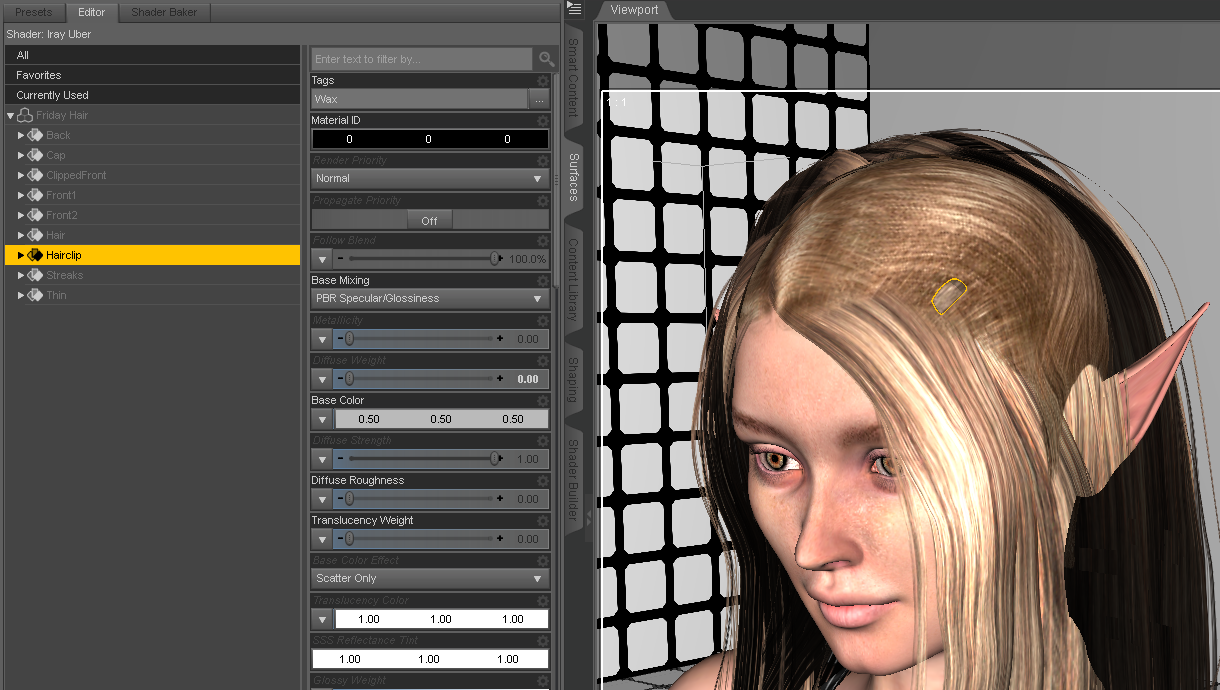This screenshot has width=1220, height=690.
Task: Open the Base Color Effect Scatter Only dropdown
Action: [430, 578]
